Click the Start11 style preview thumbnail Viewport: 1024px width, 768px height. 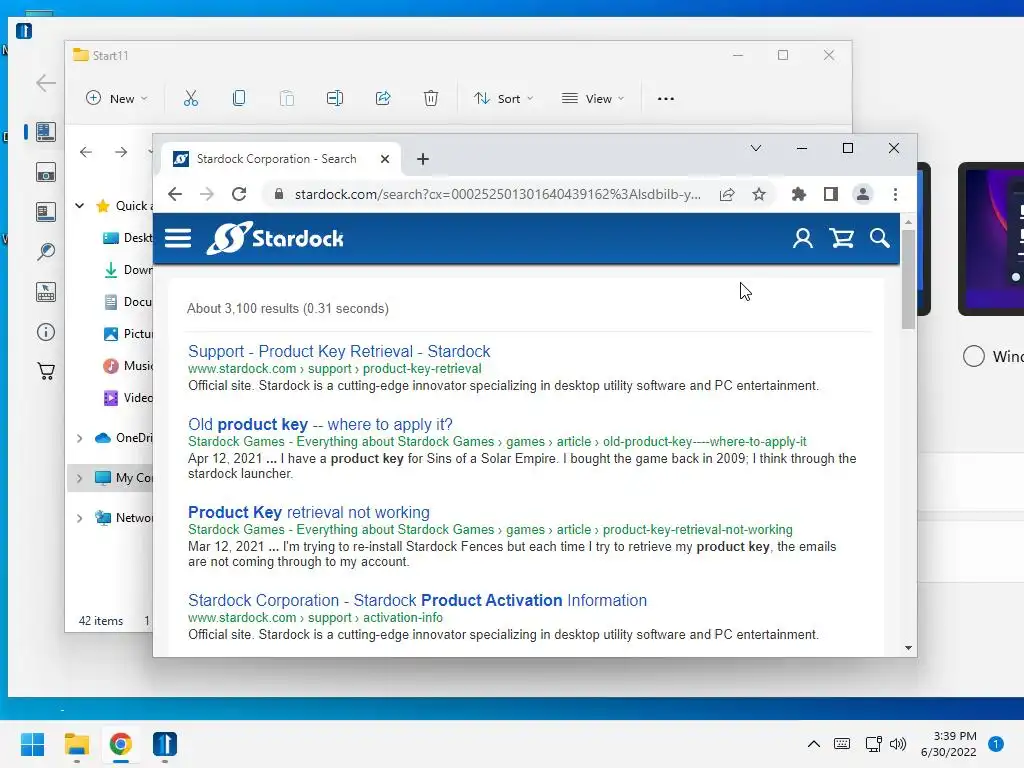click(991, 238)
